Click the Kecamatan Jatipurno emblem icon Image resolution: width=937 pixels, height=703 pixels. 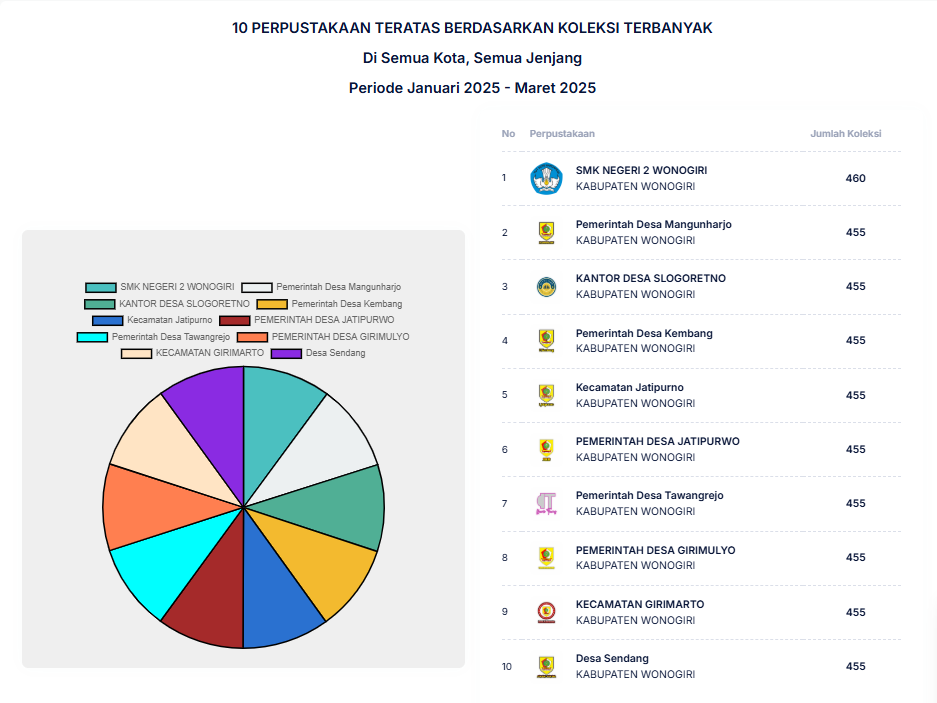coord(546,395)
